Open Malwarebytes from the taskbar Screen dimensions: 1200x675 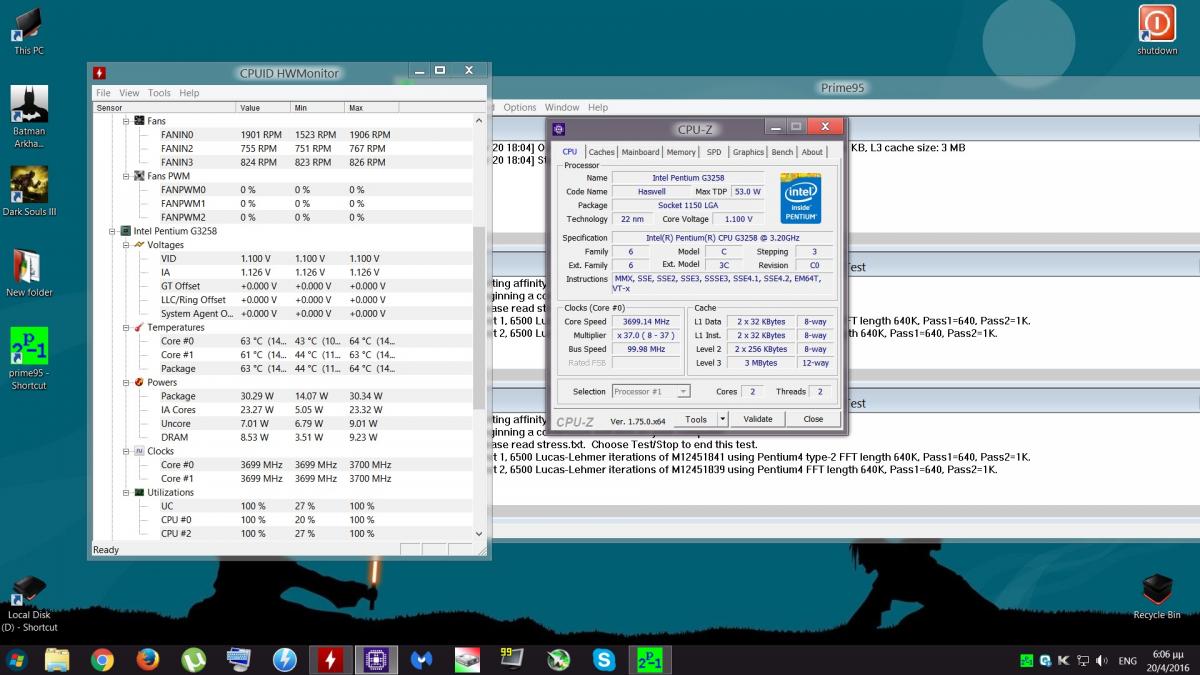coord(422,659)
